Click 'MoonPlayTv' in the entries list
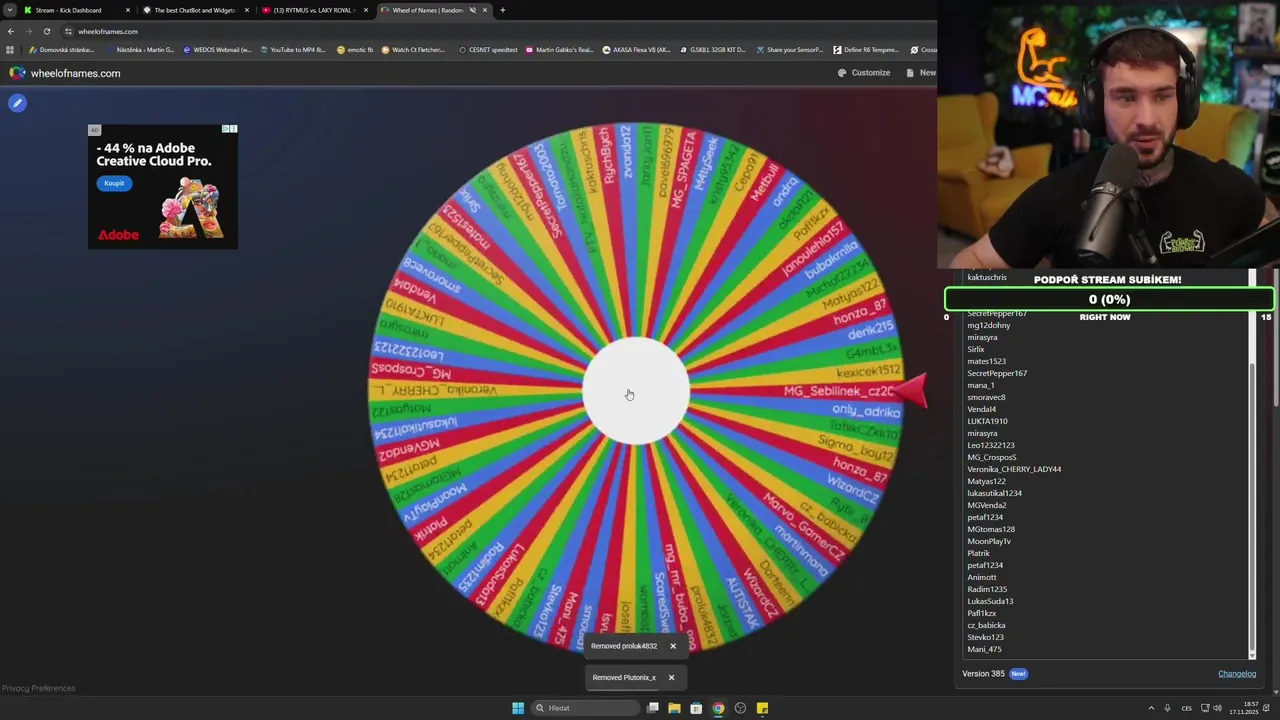Screen dimensions: 1280x720 [989, 541]
